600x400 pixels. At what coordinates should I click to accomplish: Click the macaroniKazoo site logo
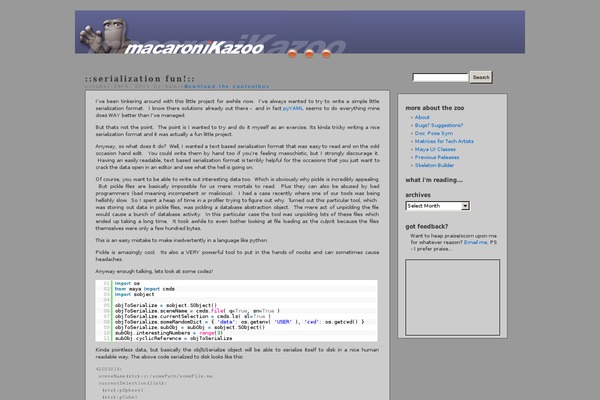(x=194, y=48)
